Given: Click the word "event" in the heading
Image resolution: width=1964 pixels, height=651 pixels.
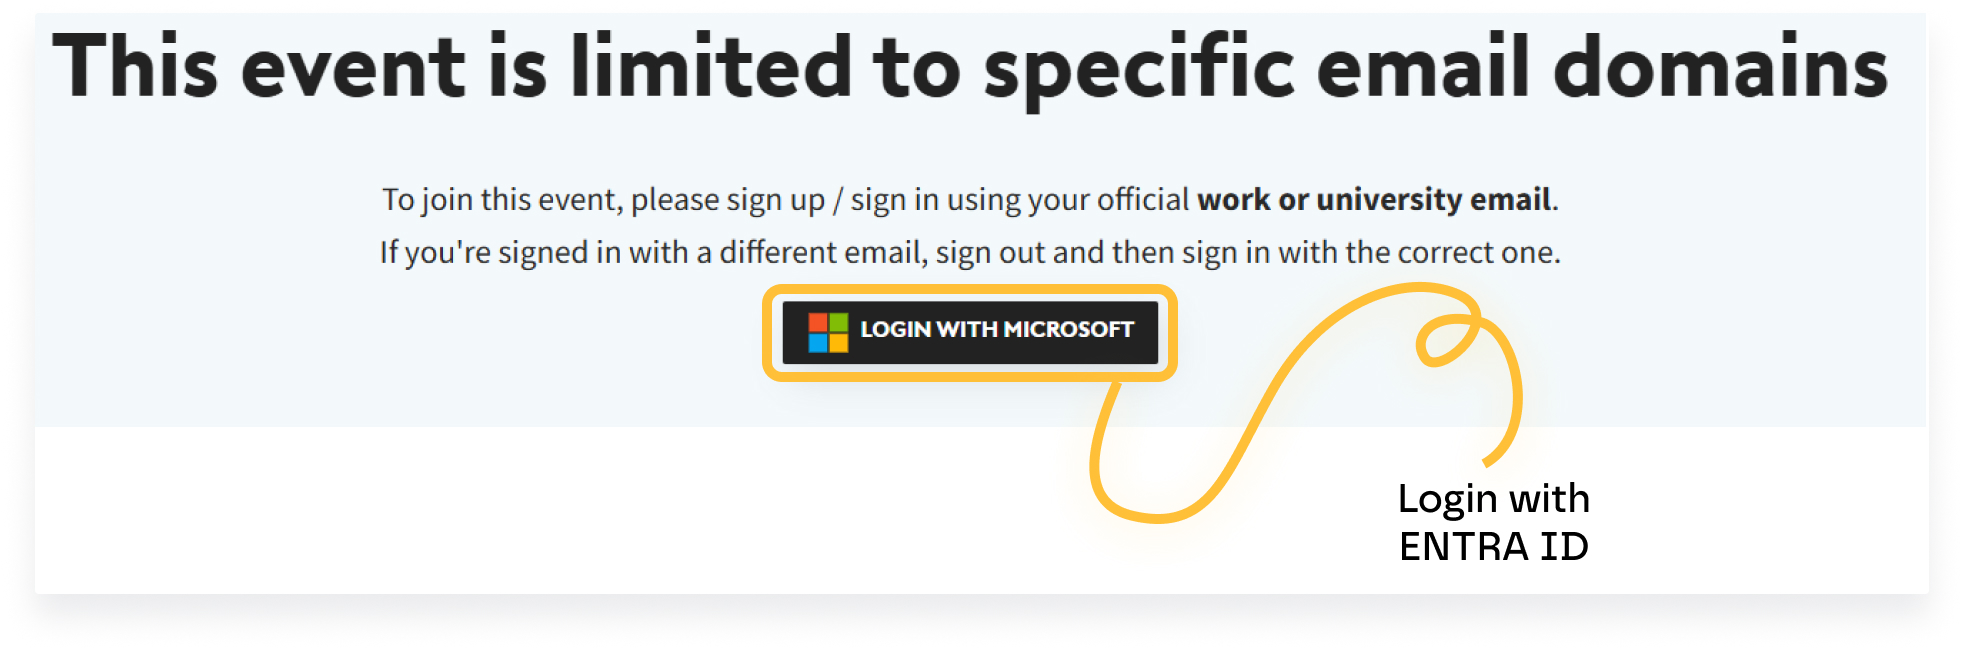Looking at the screenshot, I should coord(353,68).
